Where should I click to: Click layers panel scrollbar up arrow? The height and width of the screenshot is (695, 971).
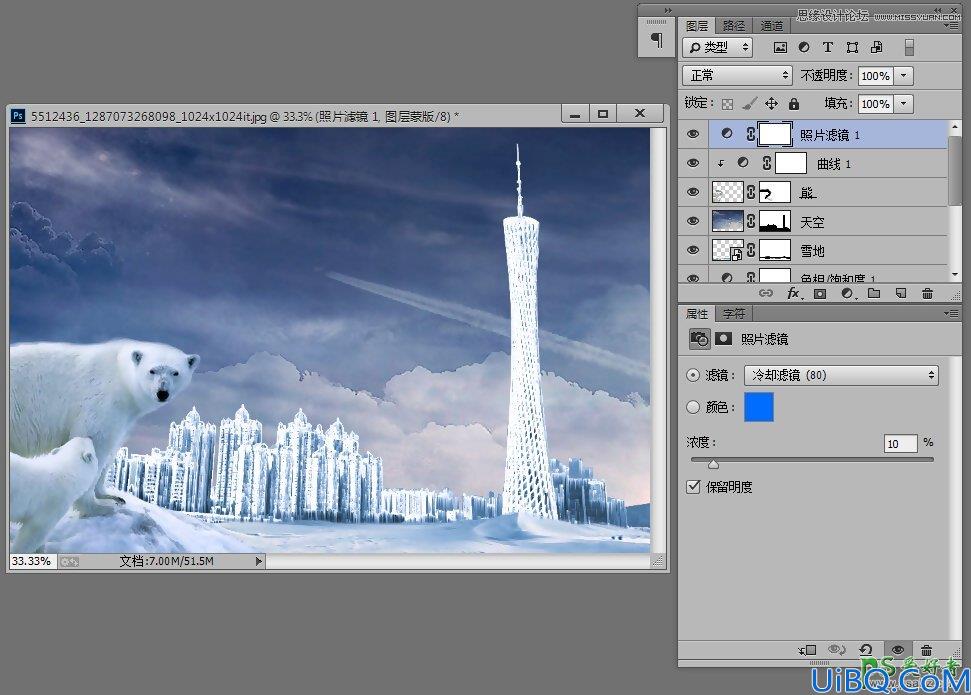[x=954, y=127]
